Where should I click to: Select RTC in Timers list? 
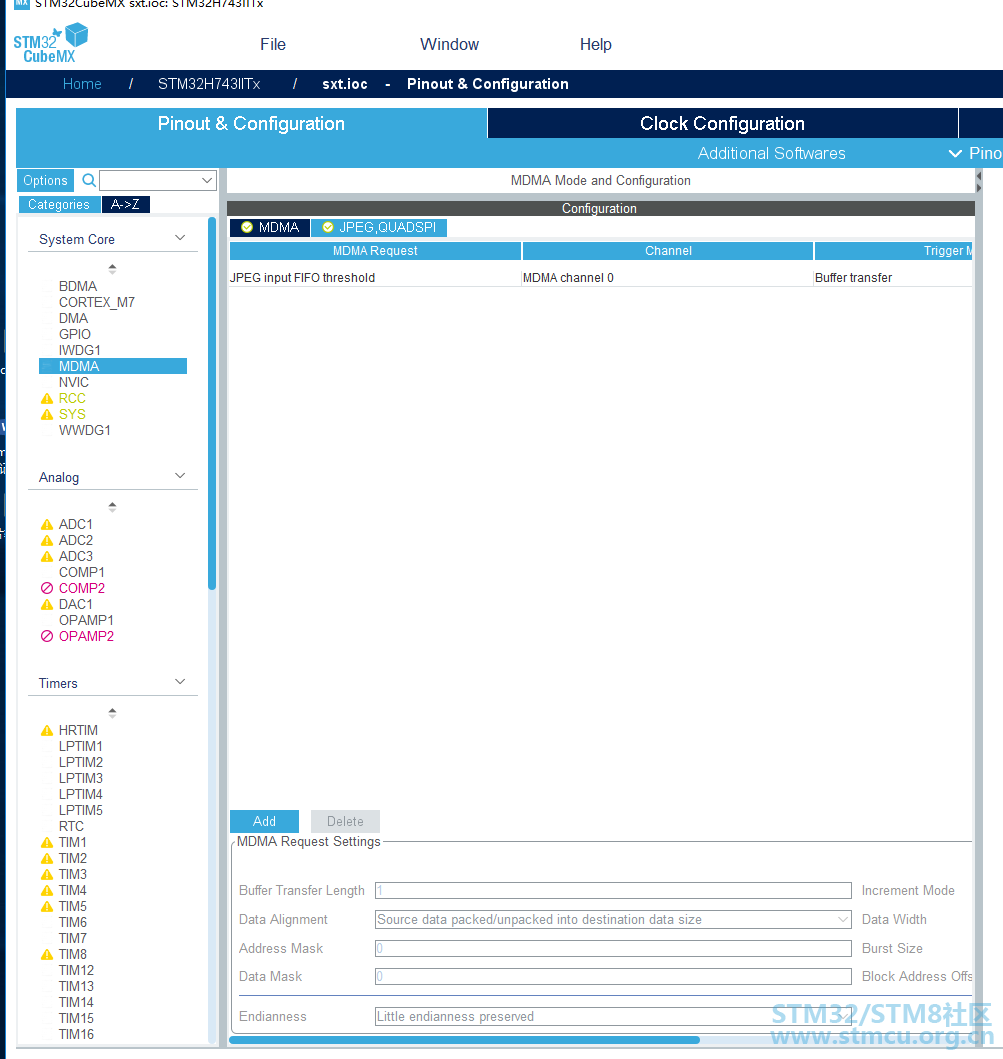(71, 827)
